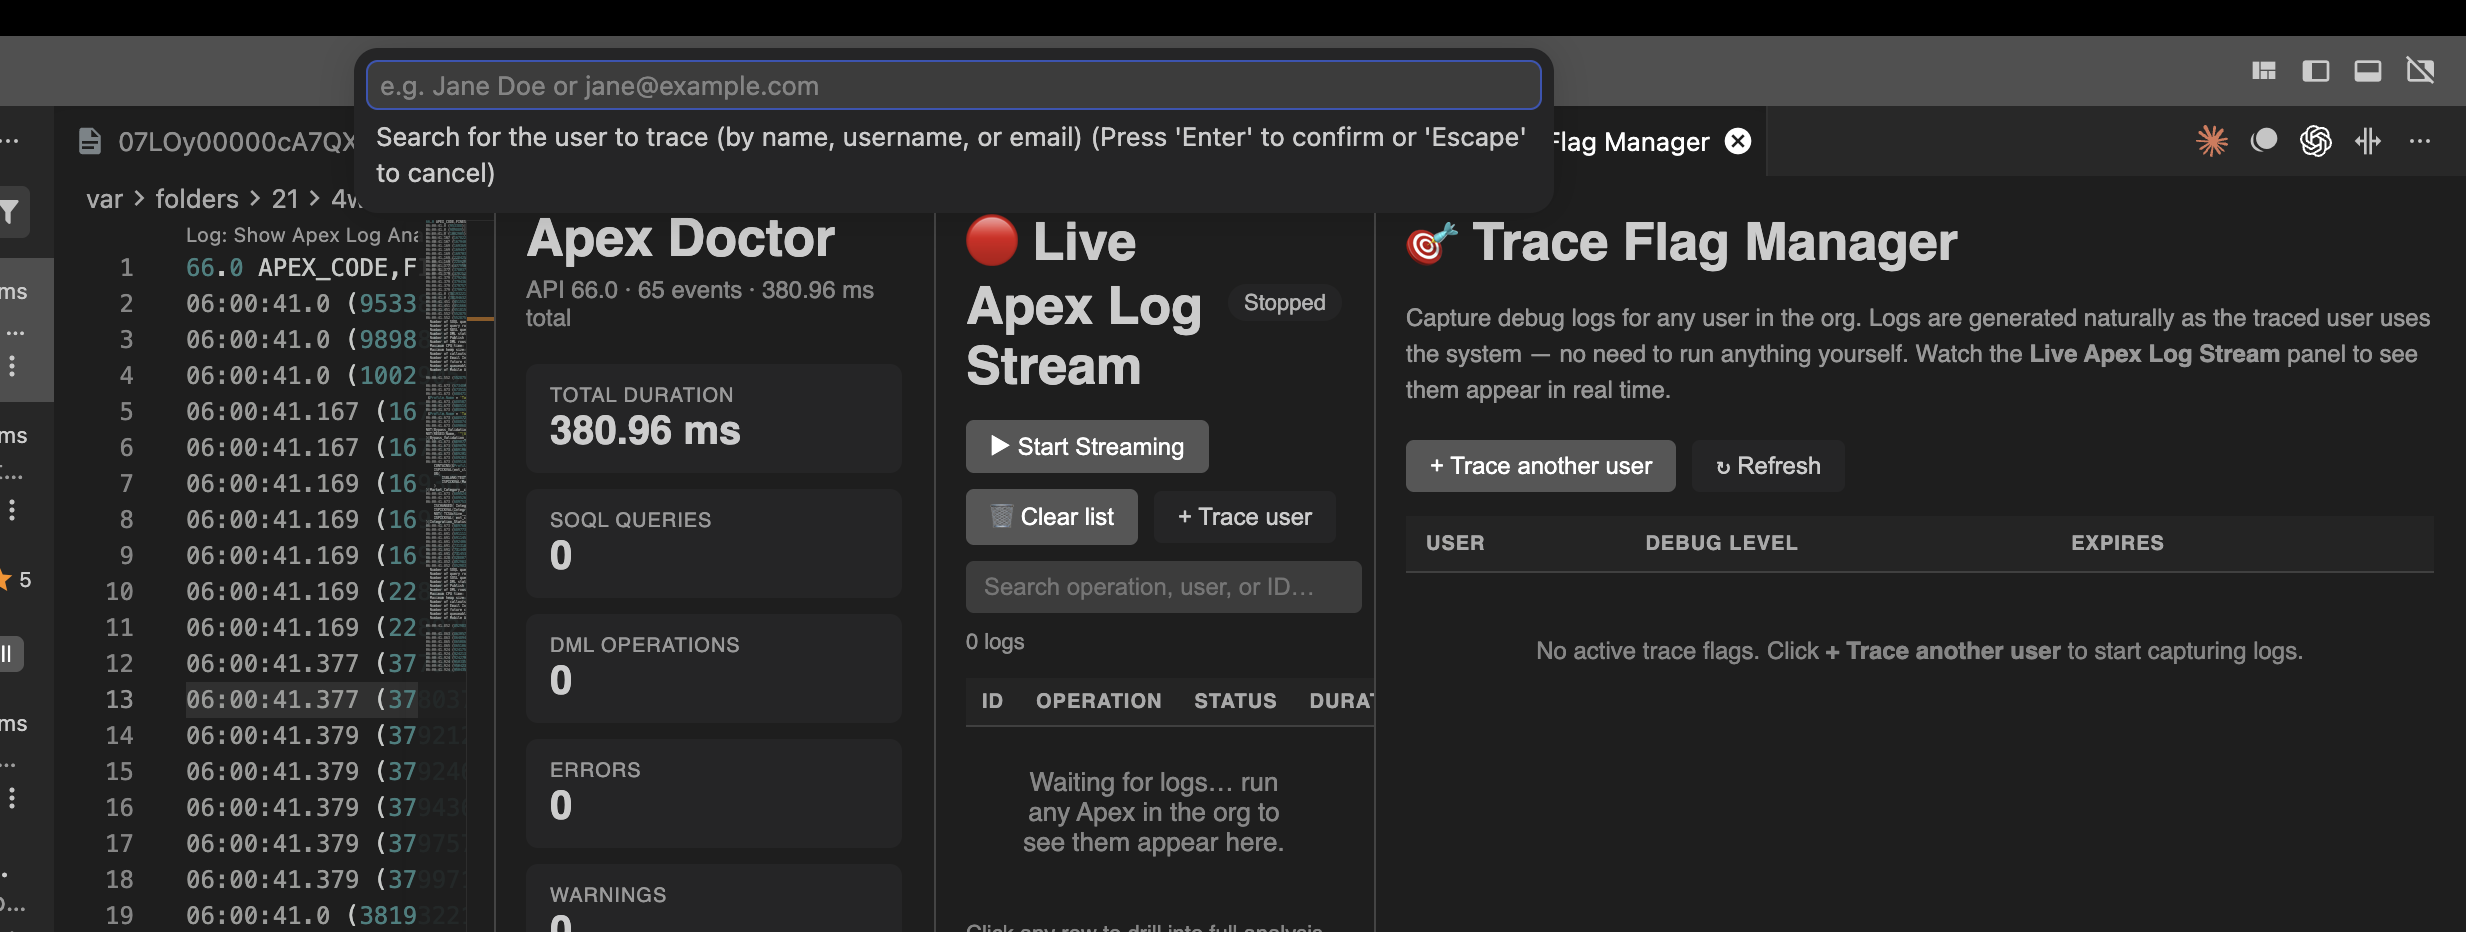Click the editor minimap
This screenshot has height=932, width=2466.
447,446
